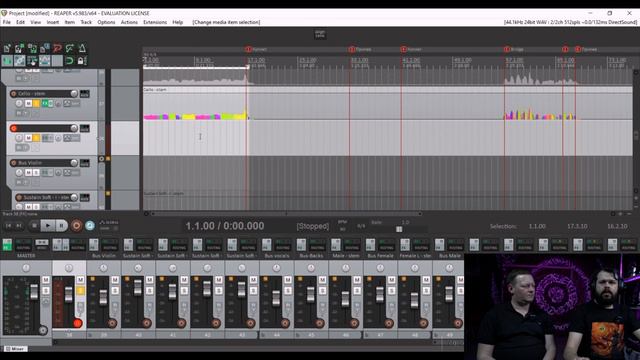Collapse the Bus Violin folder icon
Screen dimensions: 640x360
pos(102,159)
